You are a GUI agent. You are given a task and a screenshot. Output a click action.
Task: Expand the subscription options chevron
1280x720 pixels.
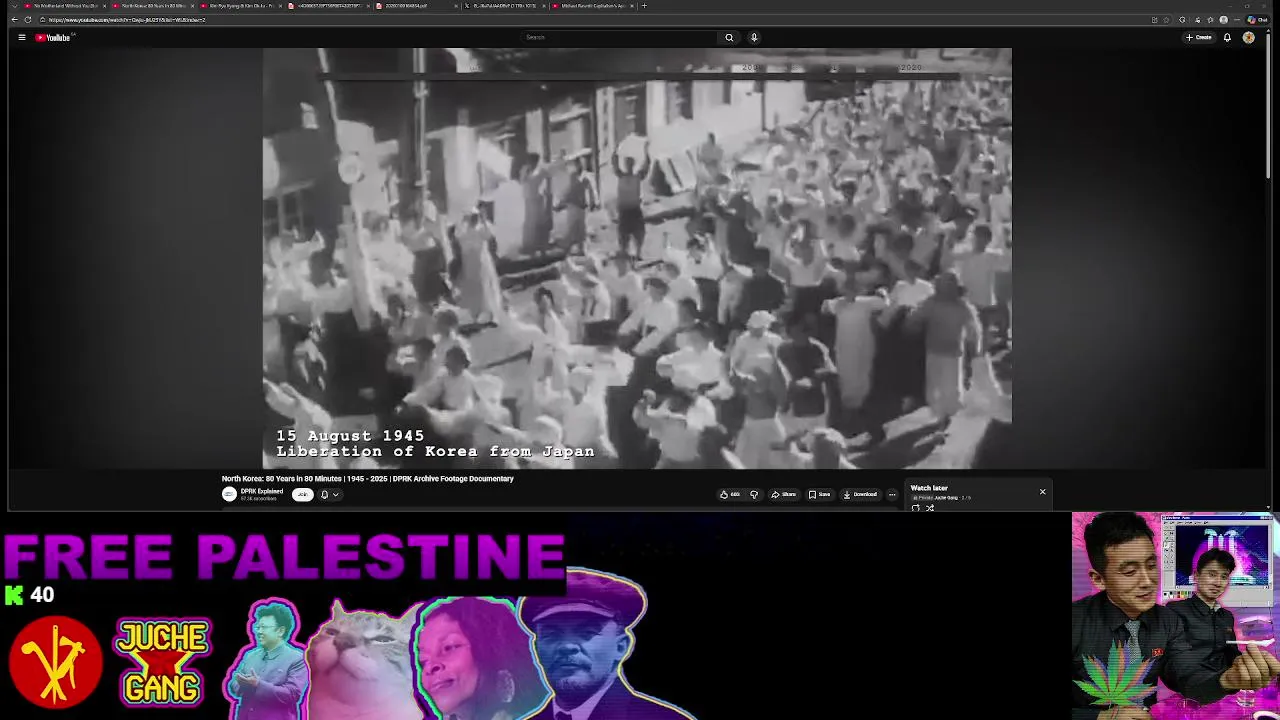(x=335, y=494)
